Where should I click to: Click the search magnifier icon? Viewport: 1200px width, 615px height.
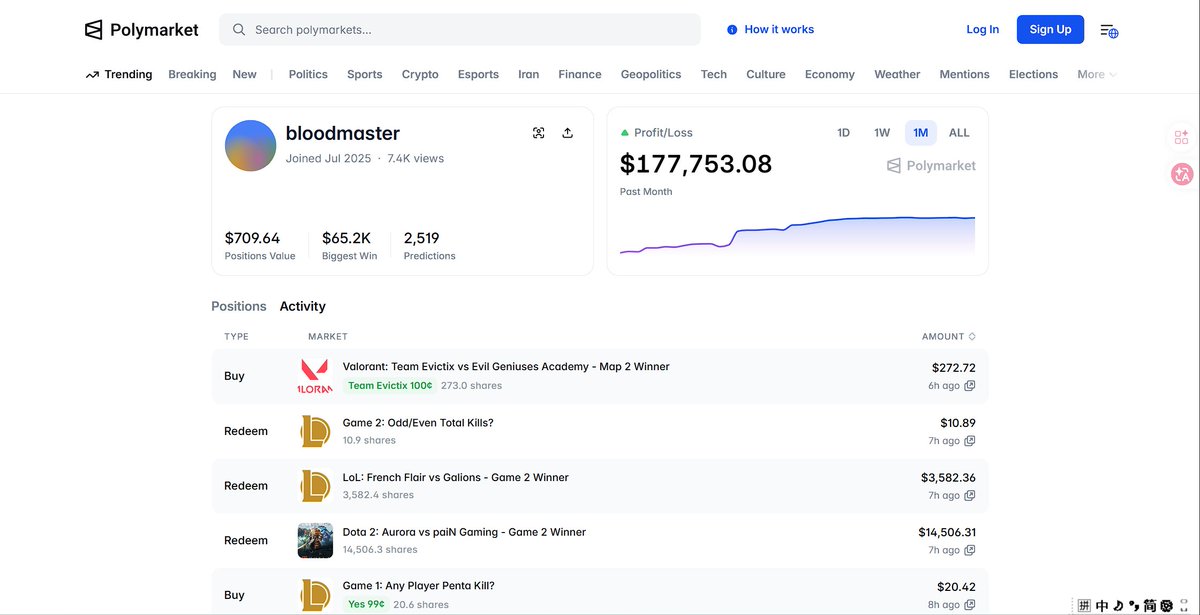(x=239, y=30)
